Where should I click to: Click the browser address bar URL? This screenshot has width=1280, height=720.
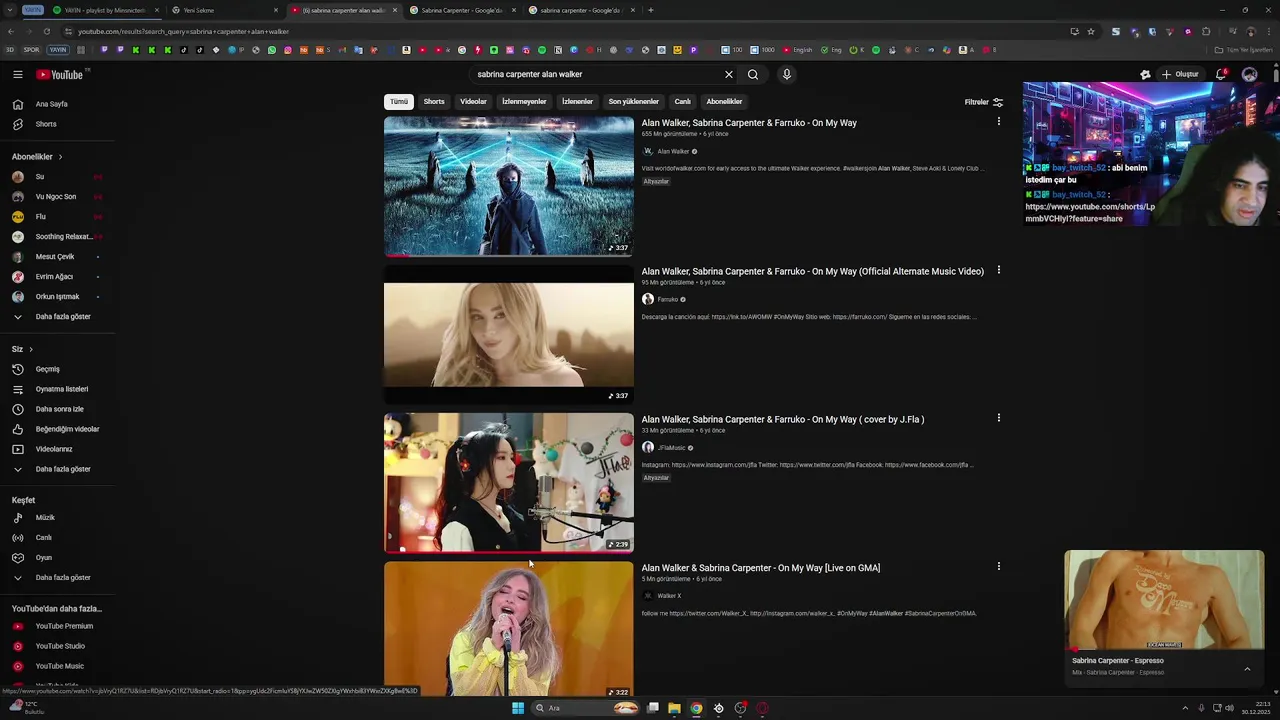pos(183,32)
